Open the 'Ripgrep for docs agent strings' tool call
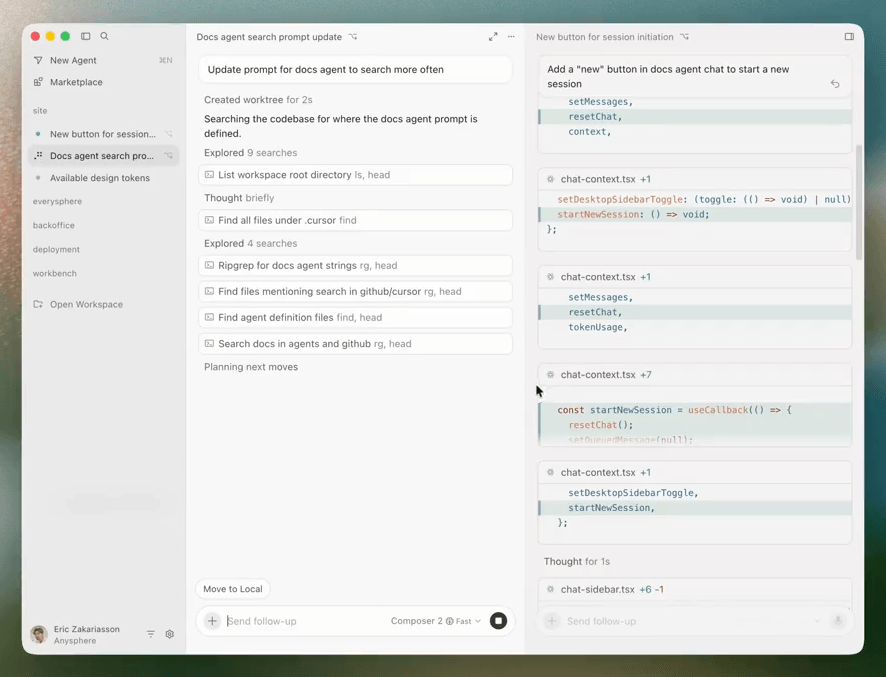This screenshot has height=677, width=886. (x=355, y=265)
